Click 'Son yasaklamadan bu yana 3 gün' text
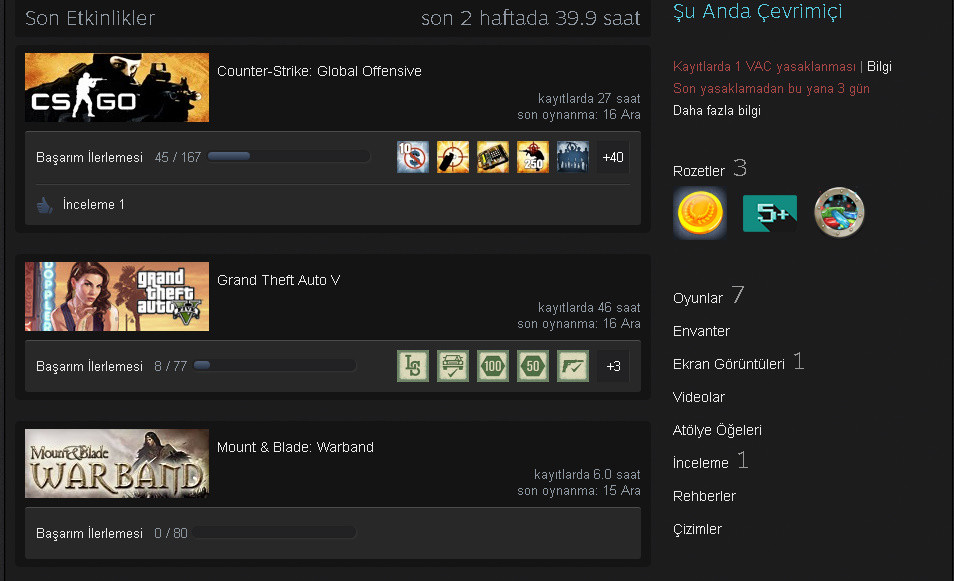This screenshot has width=954, height=581. [771, 88]
